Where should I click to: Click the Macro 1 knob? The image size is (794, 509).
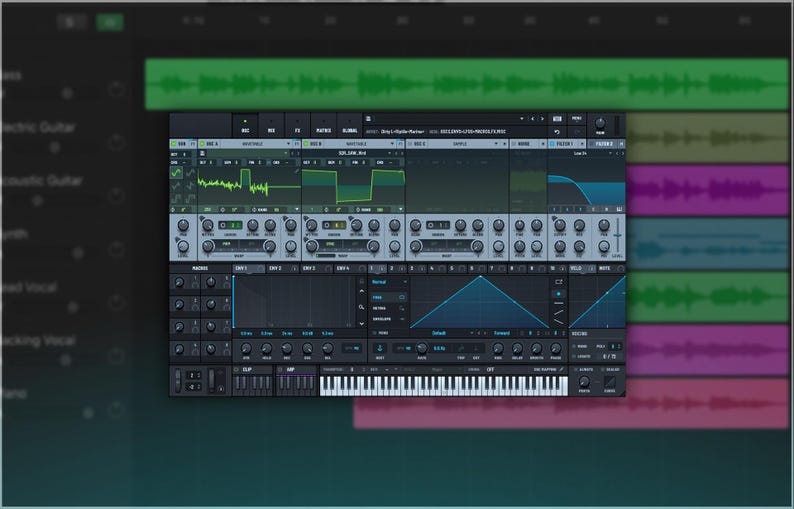click(179, 282)
